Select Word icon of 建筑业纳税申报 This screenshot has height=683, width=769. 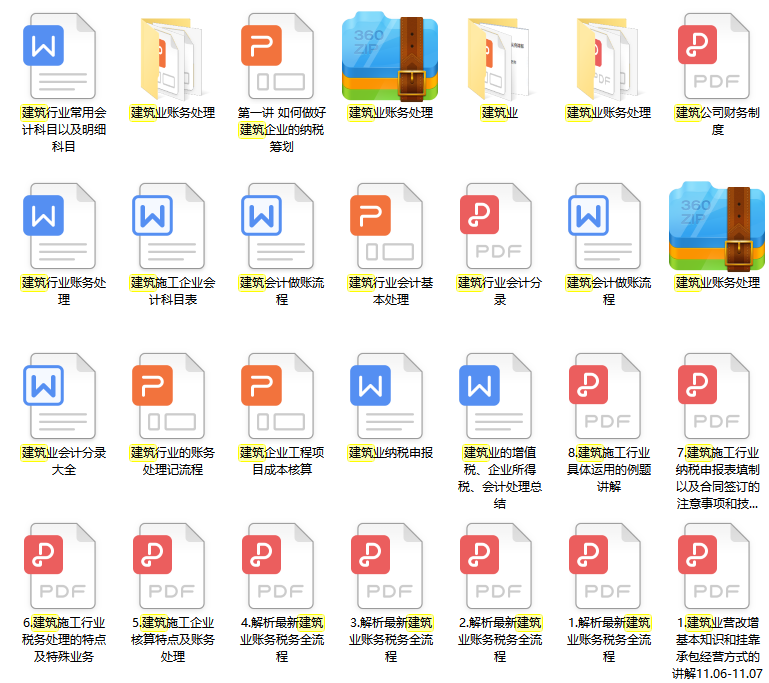coord(386,396)
